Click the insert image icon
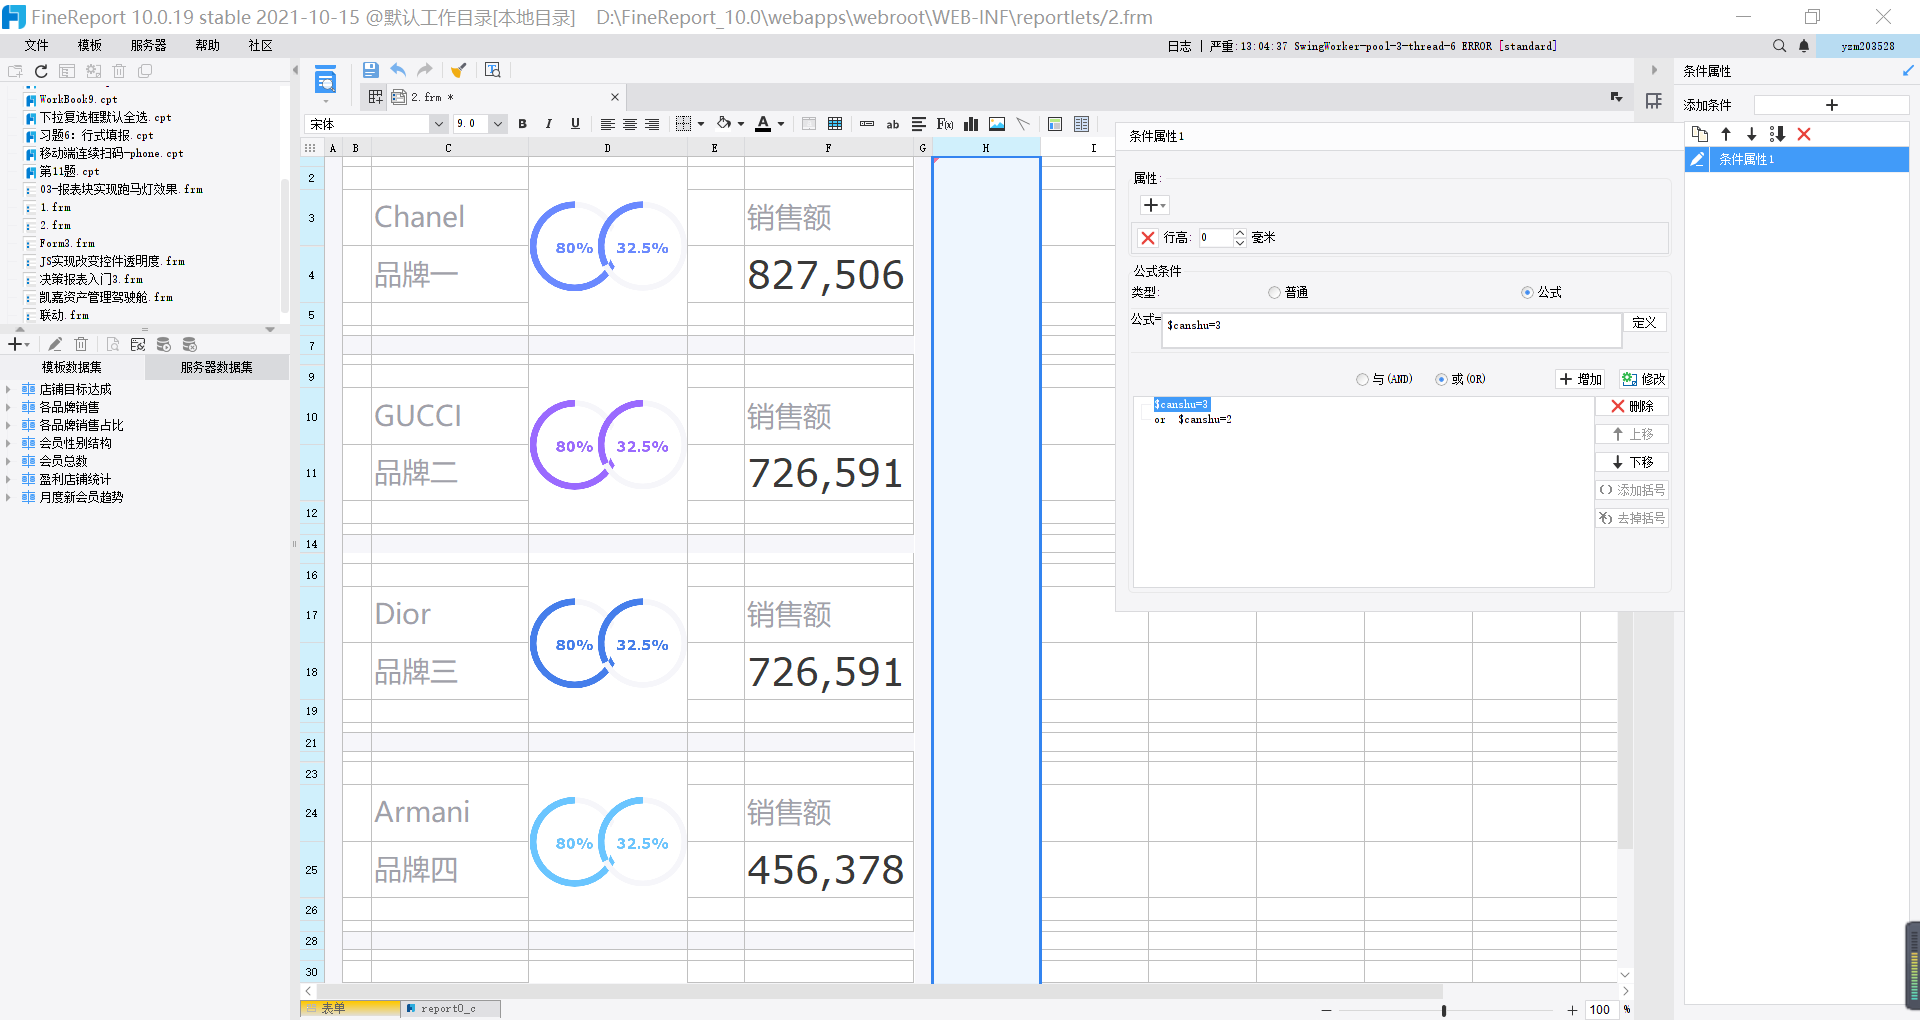Viewport: 1920px width, 1020px height. (x=997, y=124)
